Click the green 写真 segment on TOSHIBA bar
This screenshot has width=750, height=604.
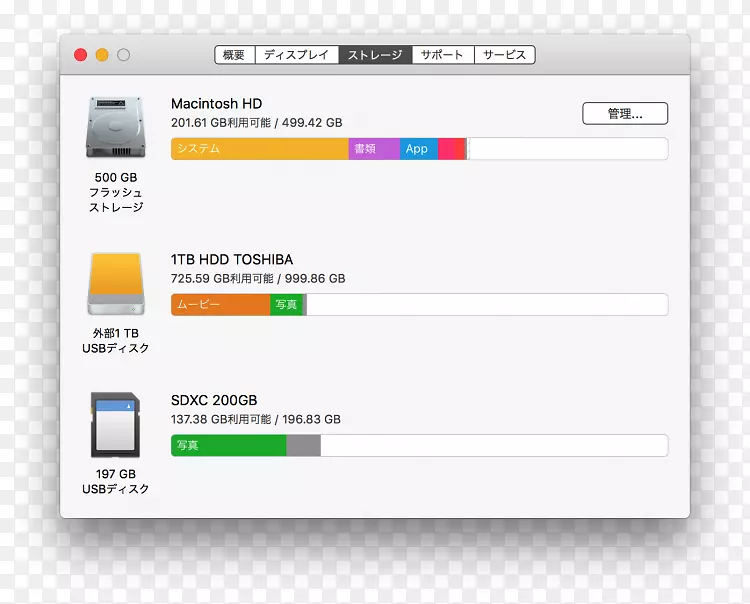(x=287, y=305)
